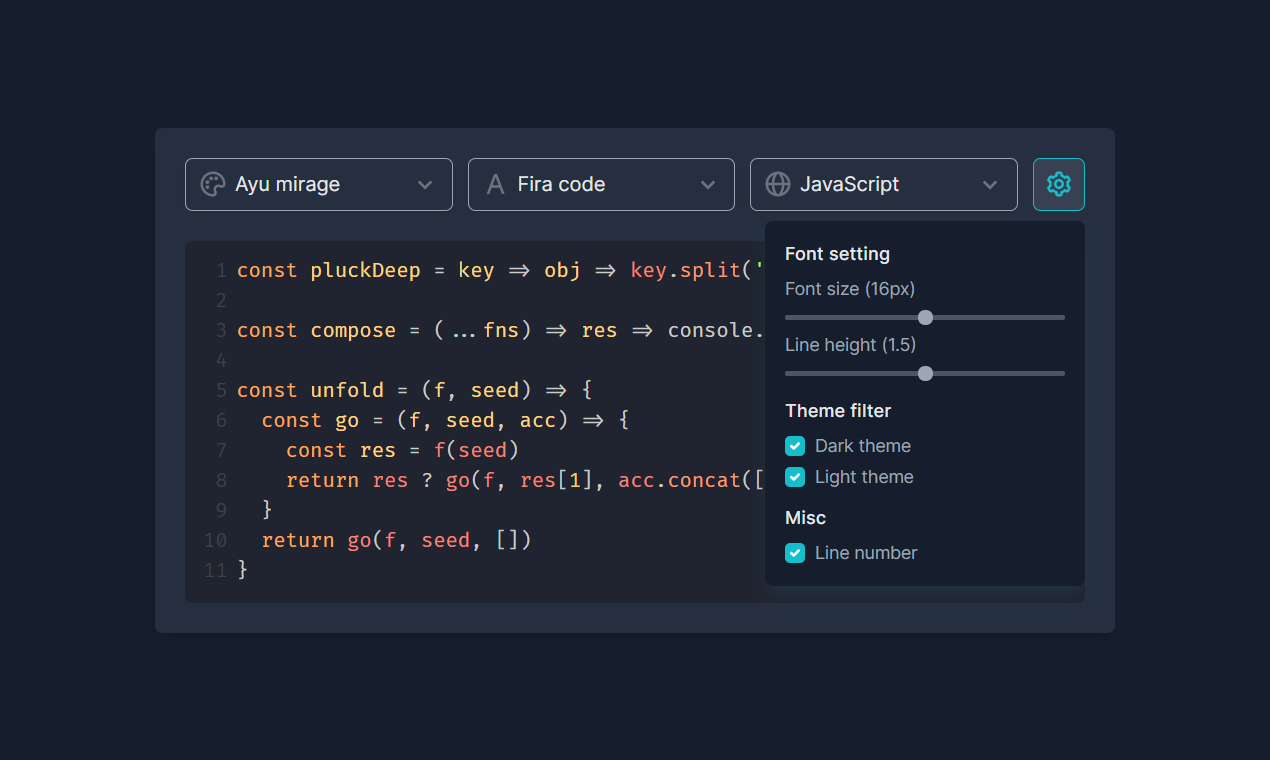Click the Misc section label
This screenshot has width=1270, height=760.
tap(805, 517)
